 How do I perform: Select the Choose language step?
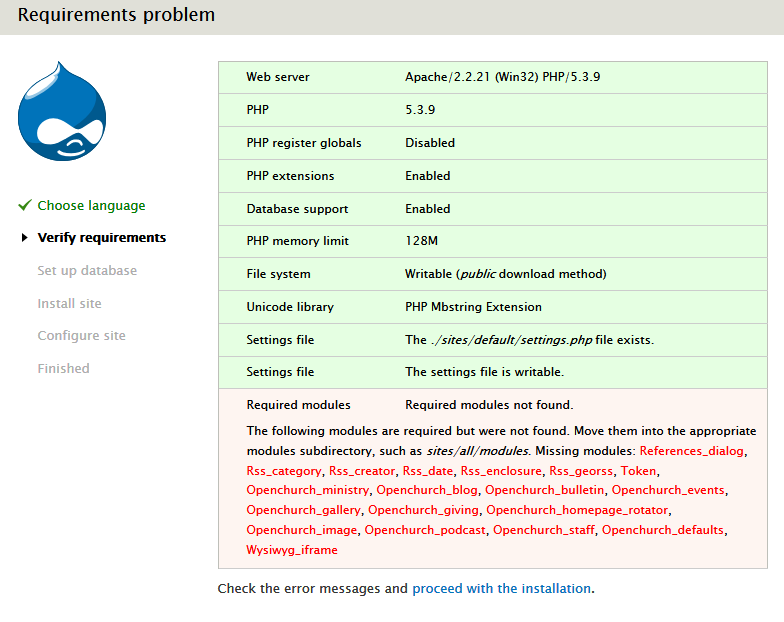pyautogui.click(x=92, y=206)
